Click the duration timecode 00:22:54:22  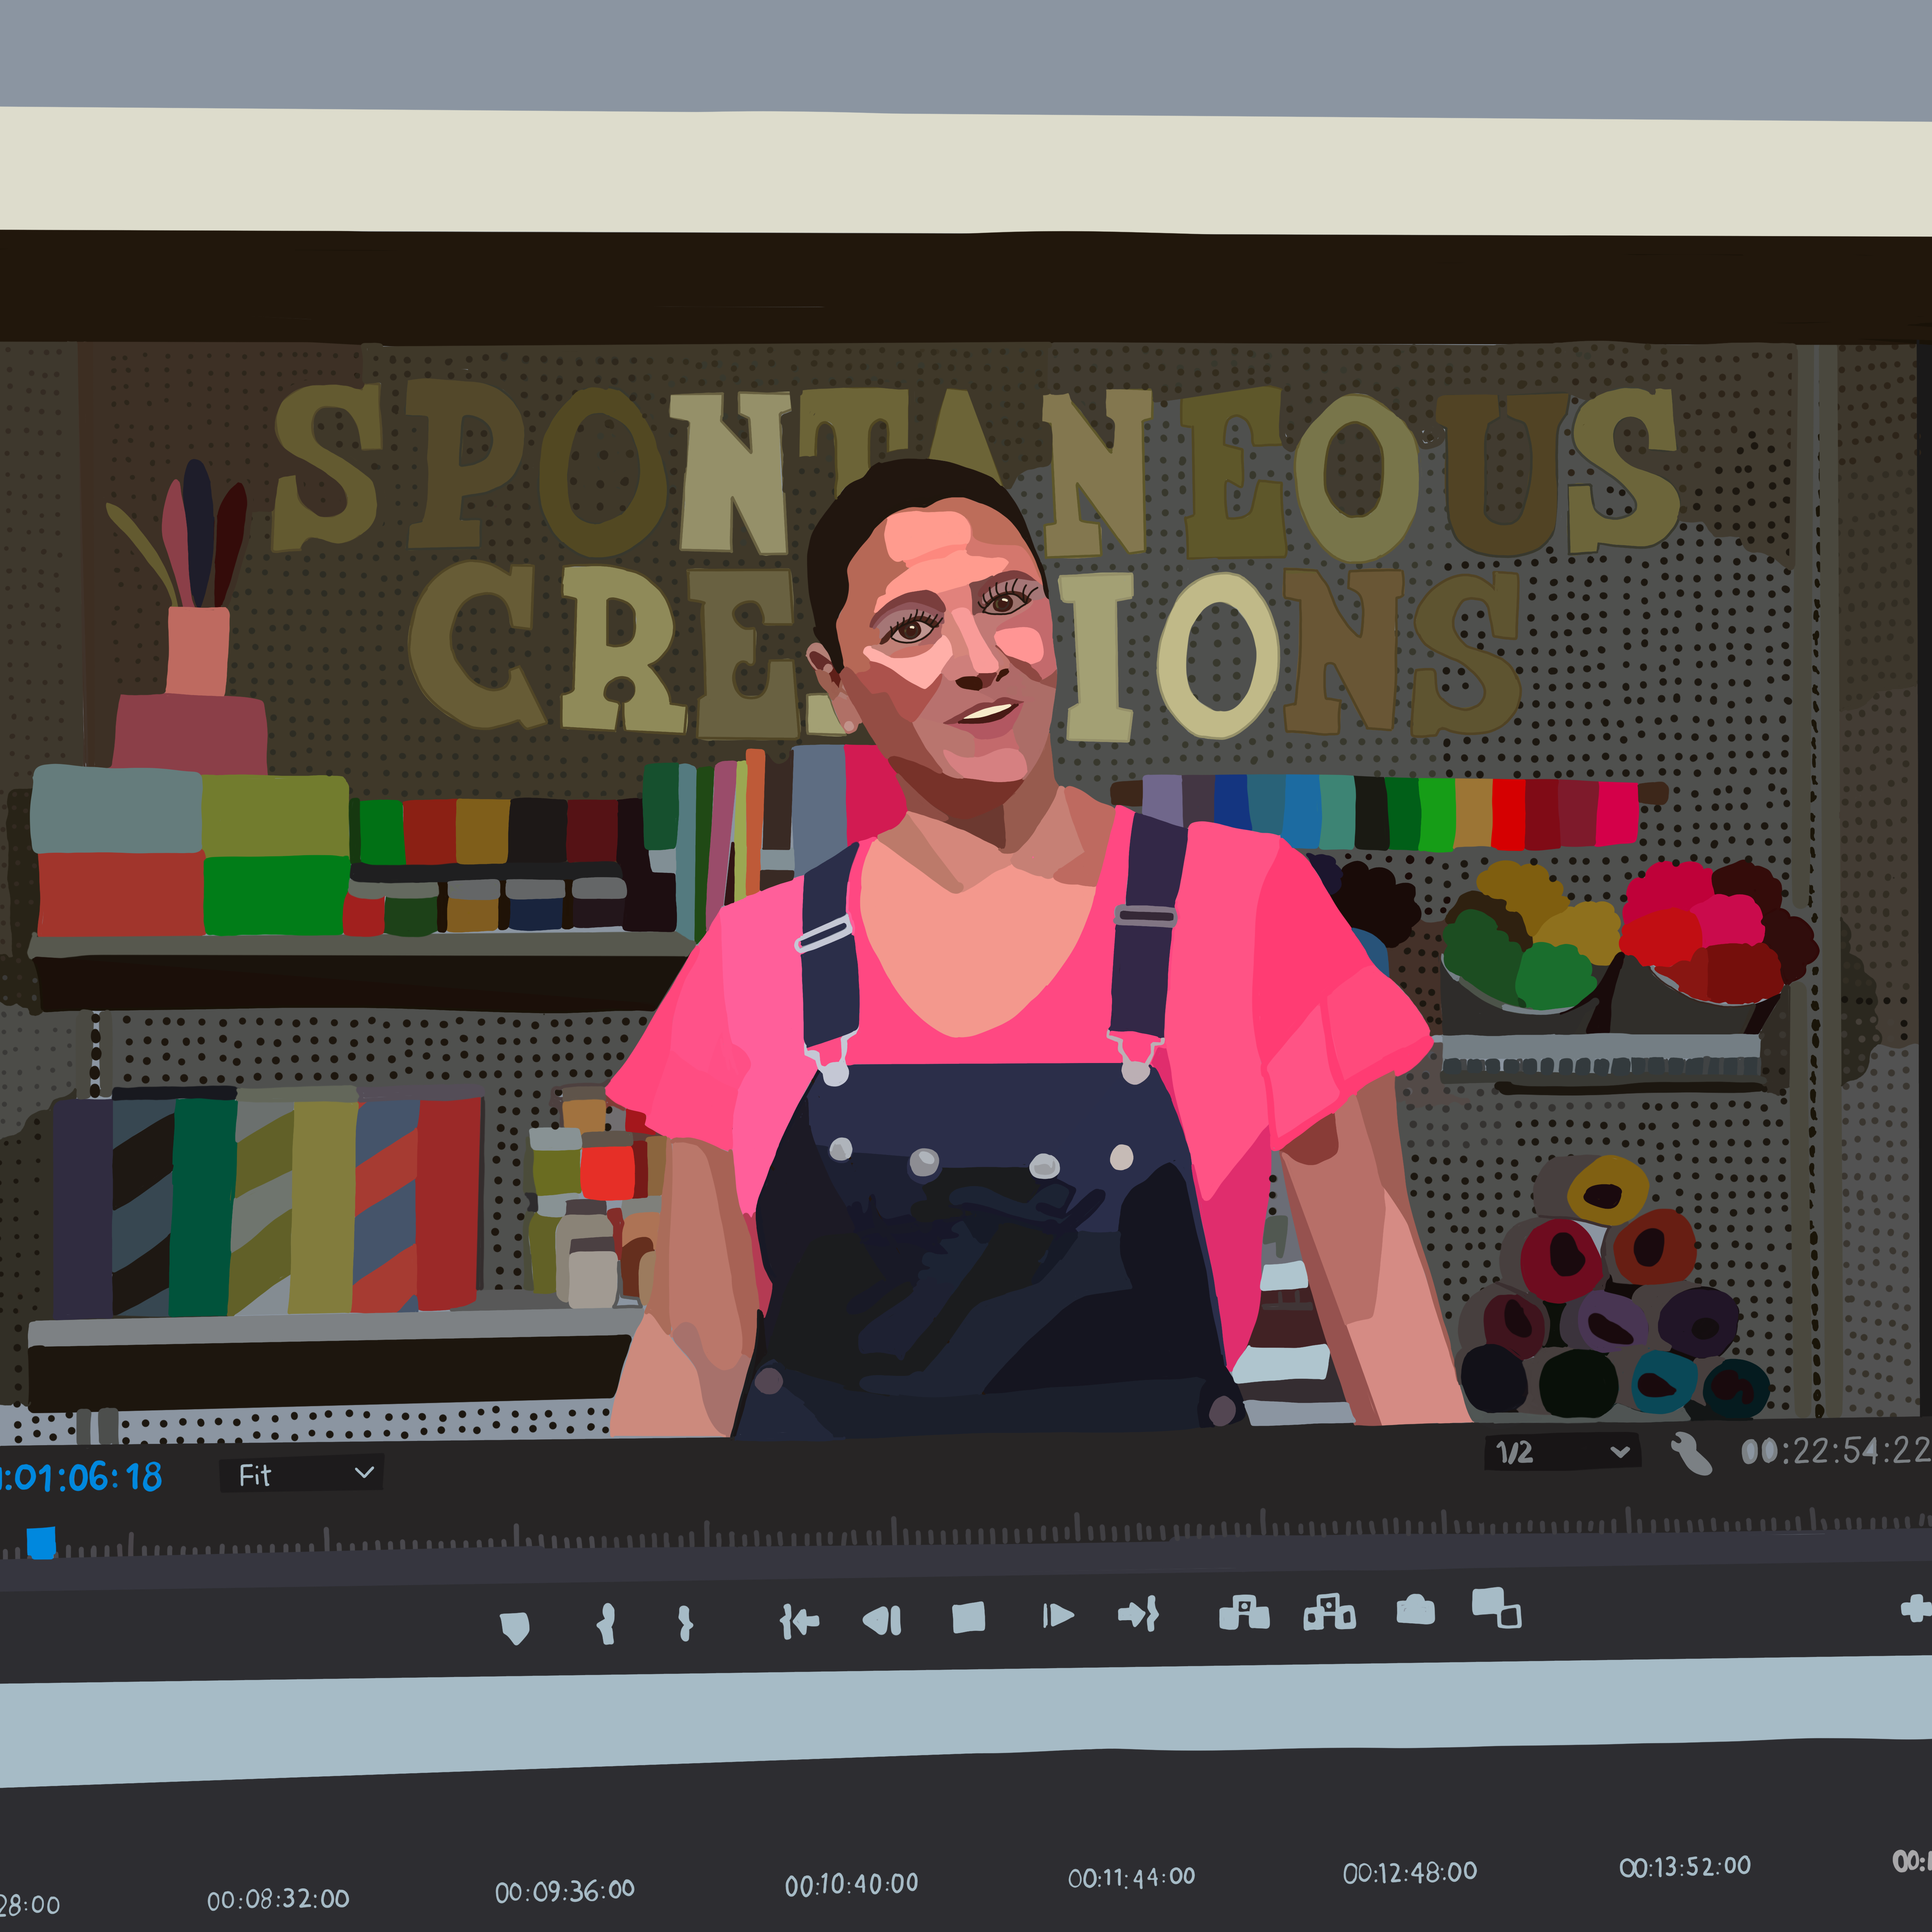pyautogui.click(x=1836, y=1450)
